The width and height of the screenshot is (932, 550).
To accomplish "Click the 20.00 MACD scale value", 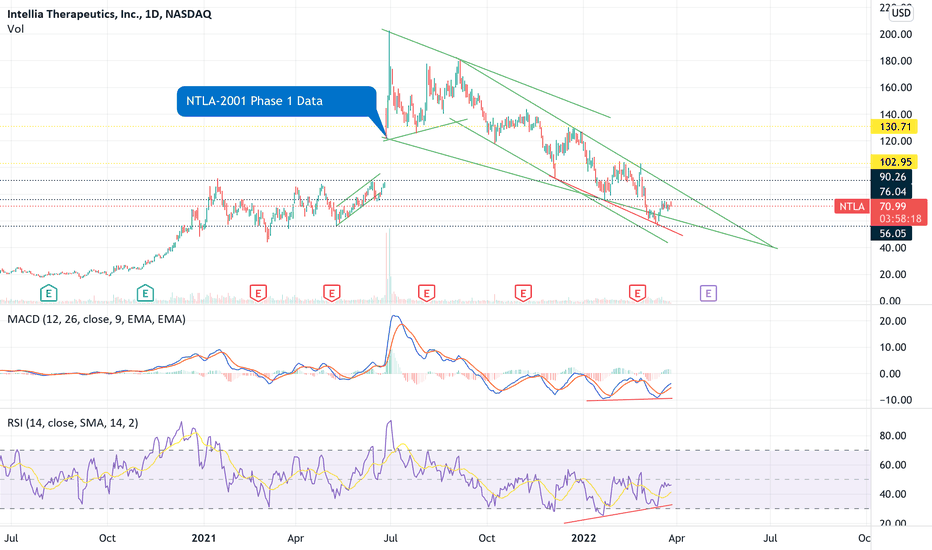I will pos(893,321).
